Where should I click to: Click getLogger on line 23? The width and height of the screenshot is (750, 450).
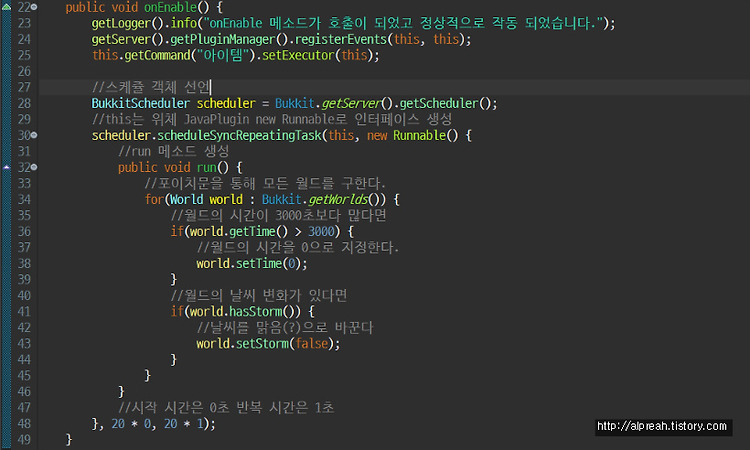[x=121, y=23]
